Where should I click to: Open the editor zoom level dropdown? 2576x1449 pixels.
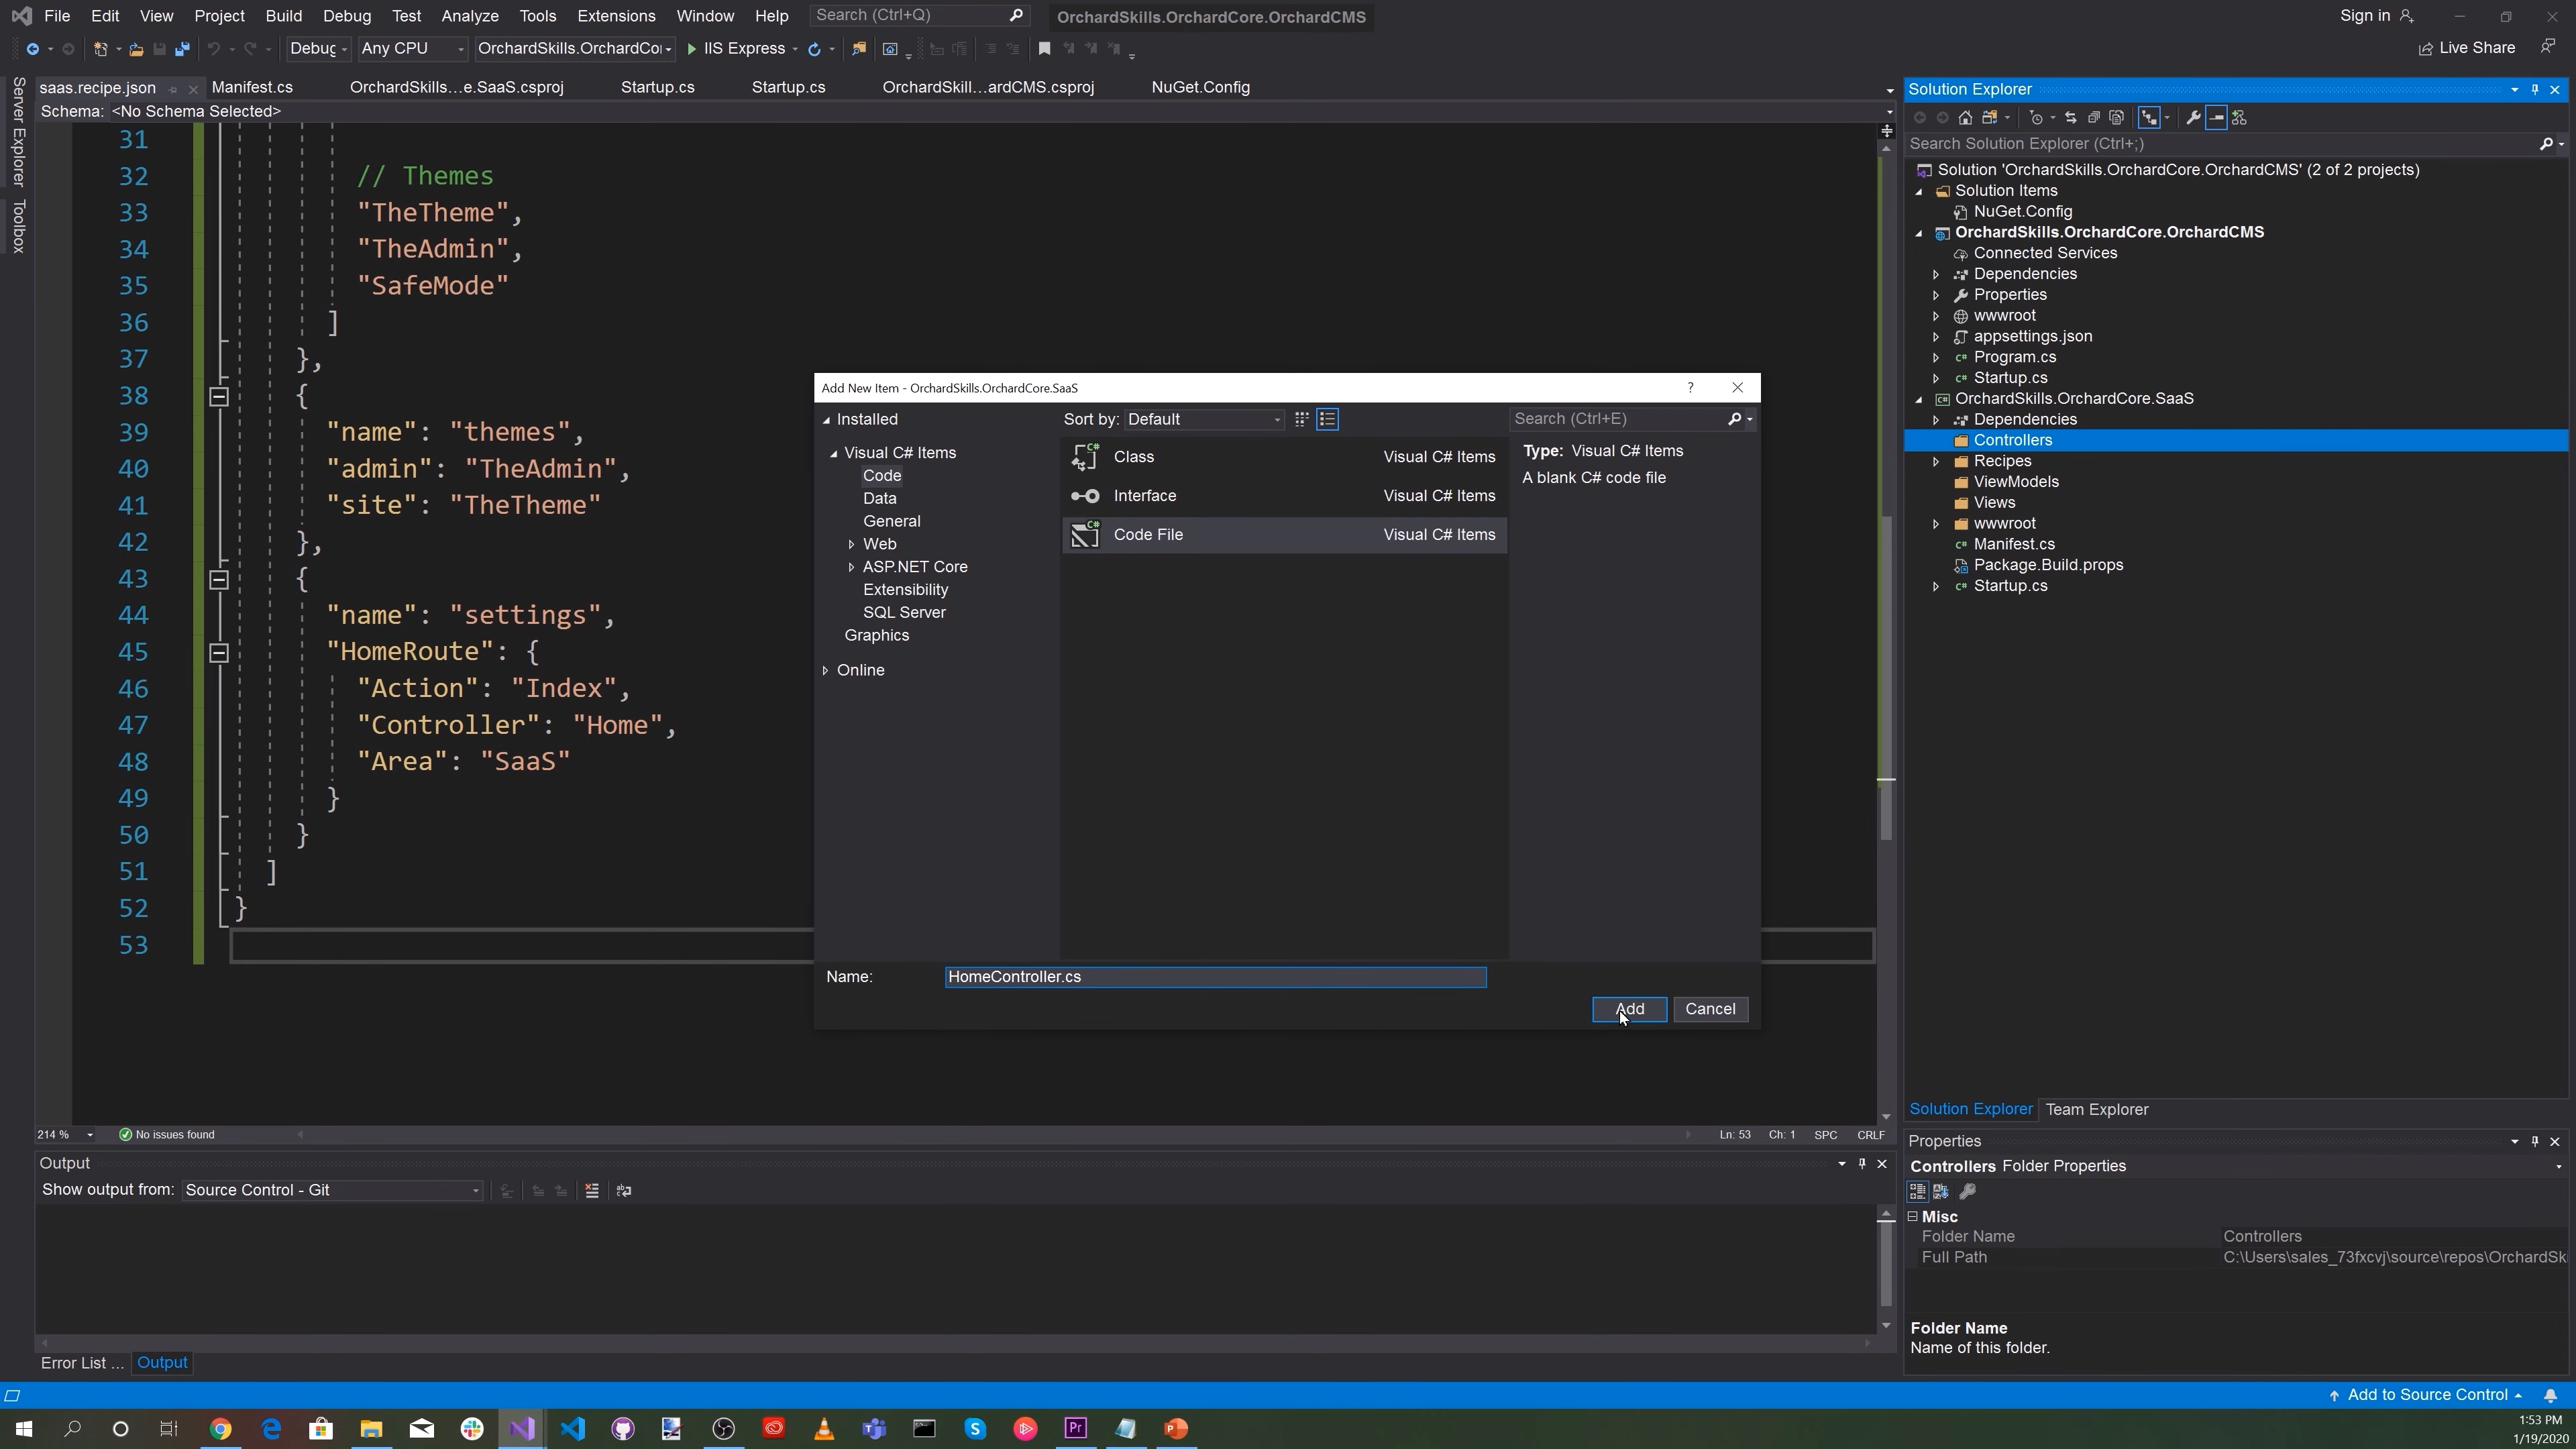point(90,1136)
